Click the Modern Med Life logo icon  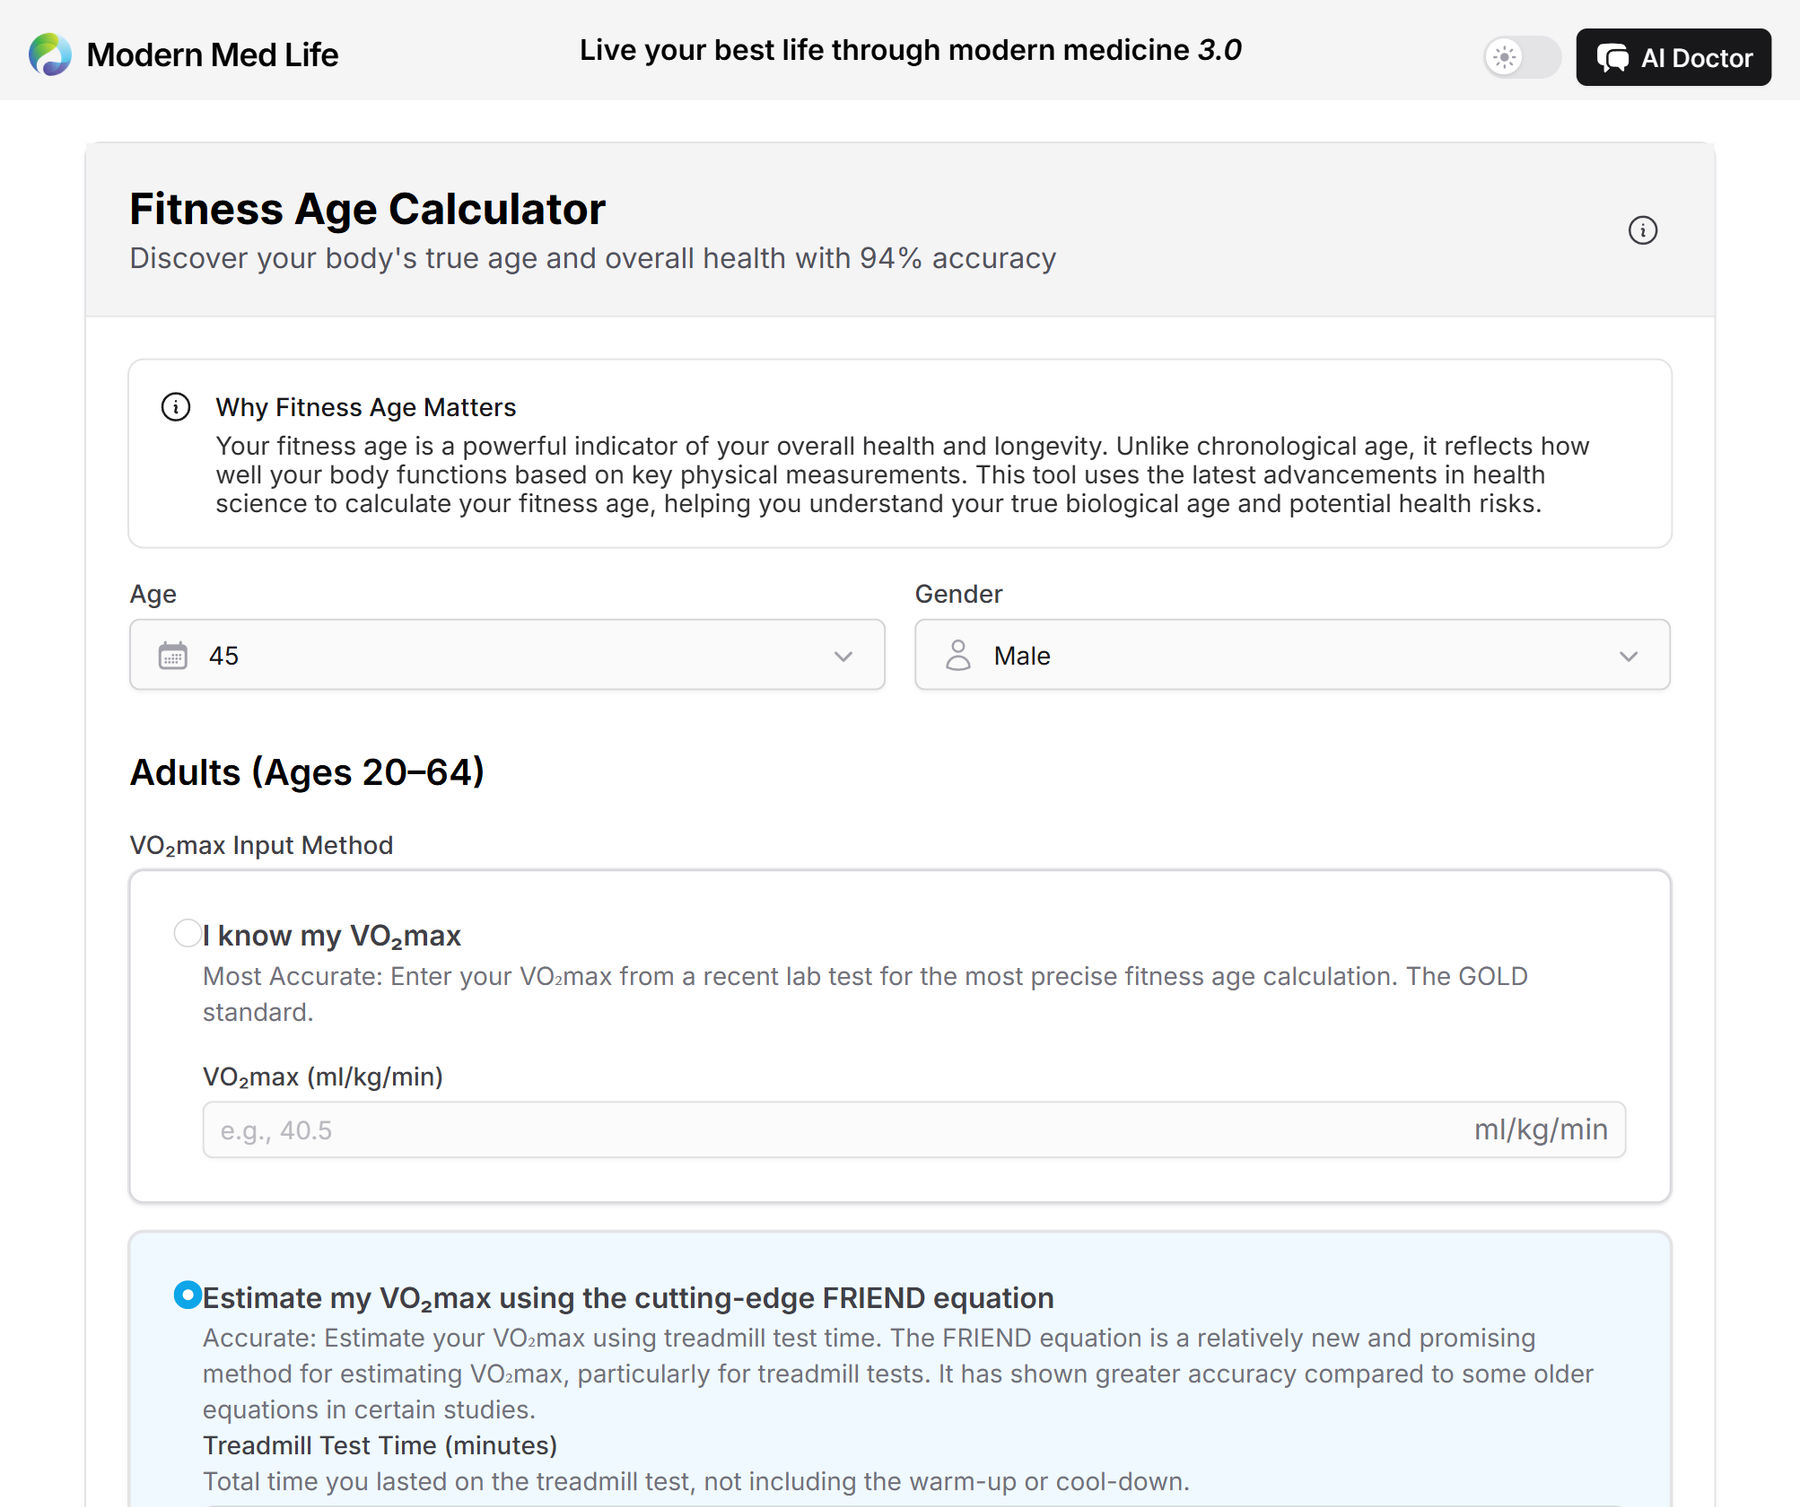pyautogui.click(x=50, y=55)
